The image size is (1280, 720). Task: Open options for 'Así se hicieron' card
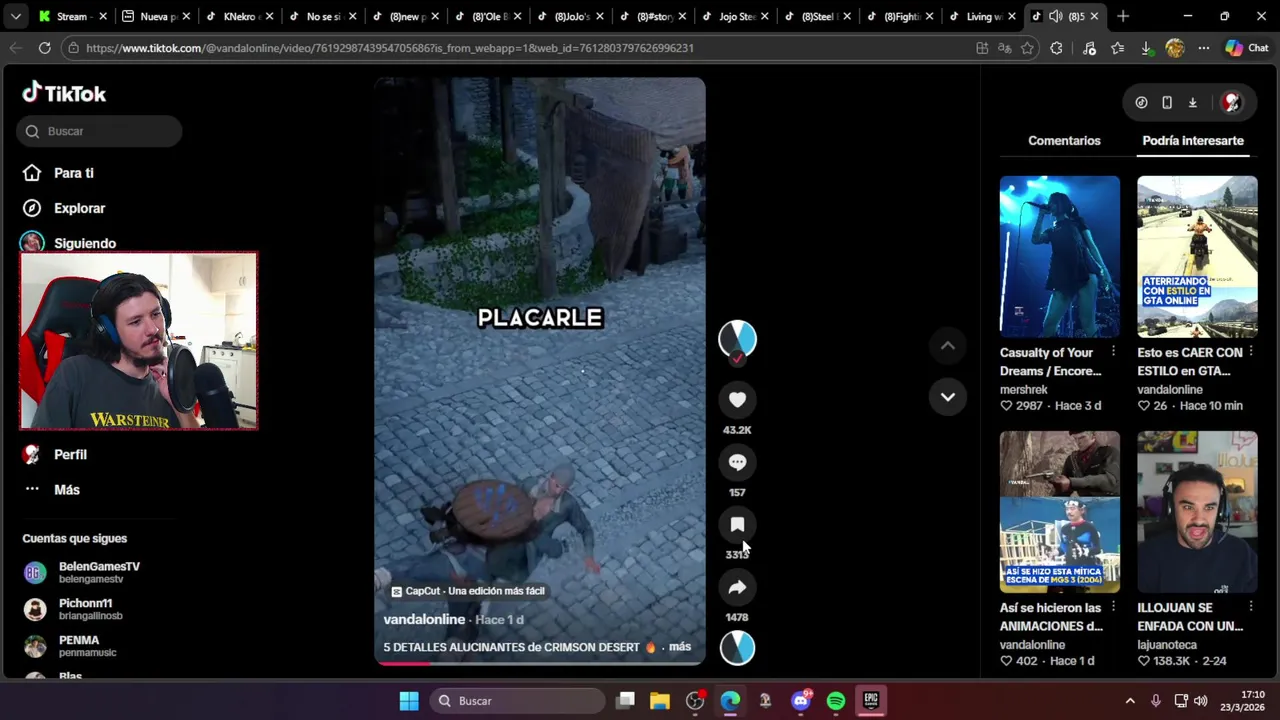pyautogui.click(x=1113, y=607)
